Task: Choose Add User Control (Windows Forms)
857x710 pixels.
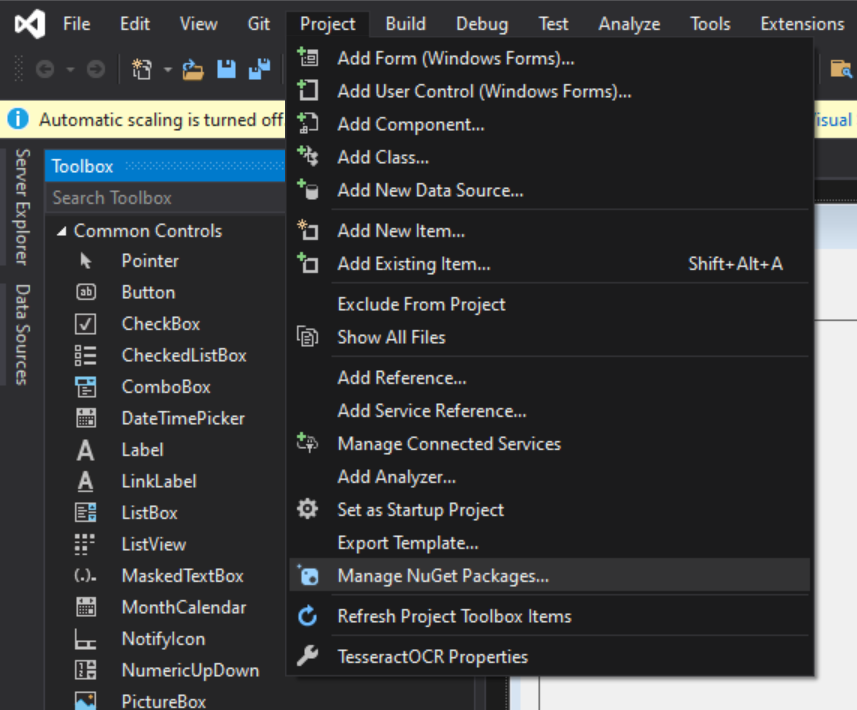Action: 549,91
